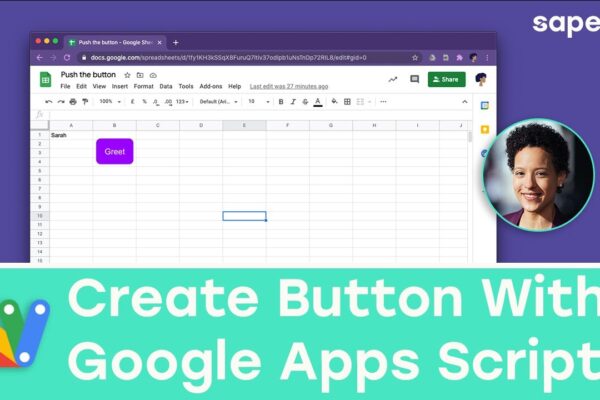Toggle strikethrough formatting
Viewport: 600px width, 400px height.
click(x=305, y=102)
